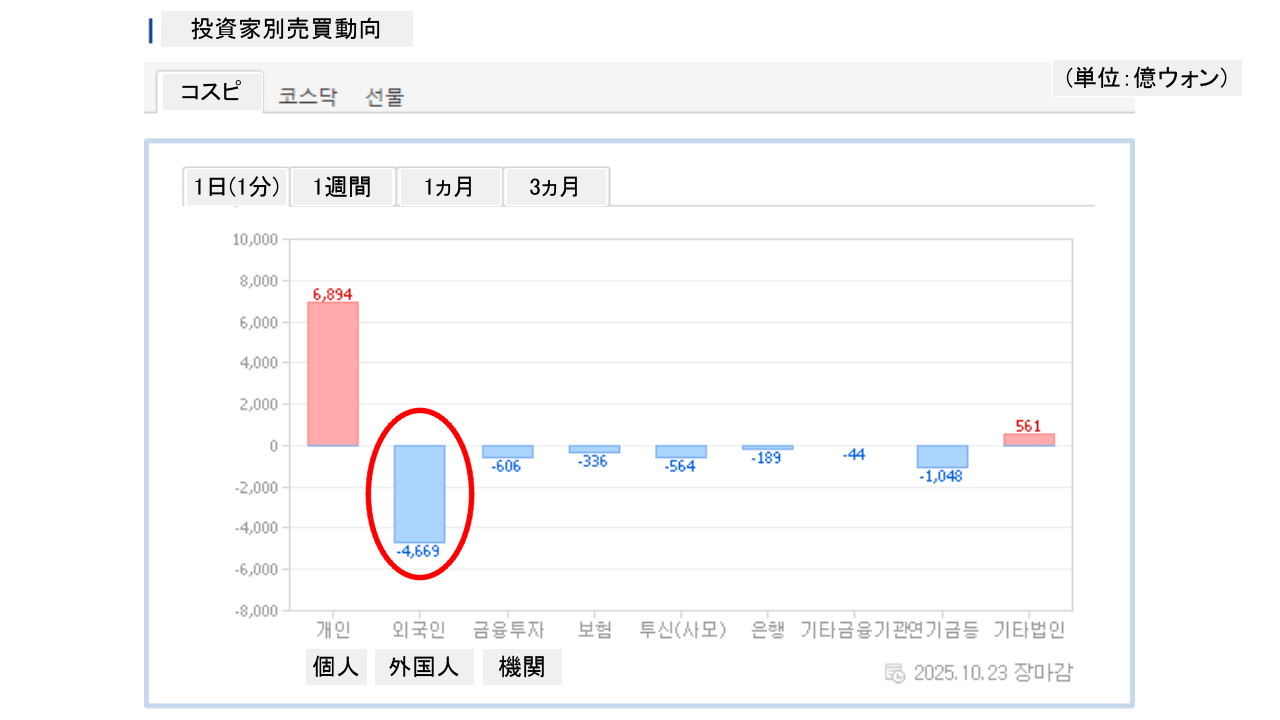Click the 보험 bar labeled -336

click(x=594, y=449)
